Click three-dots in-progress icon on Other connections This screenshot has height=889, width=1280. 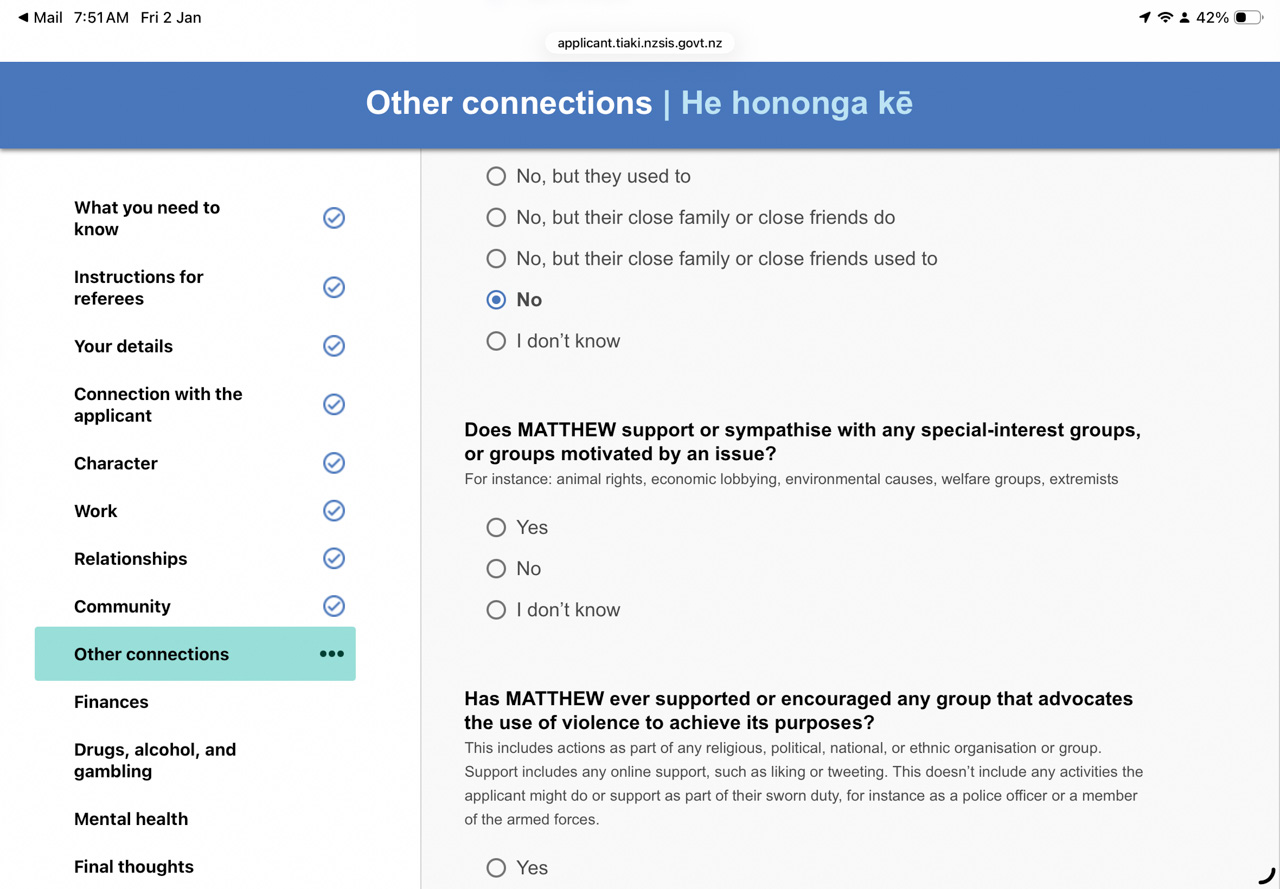click(x=332, y=654)
